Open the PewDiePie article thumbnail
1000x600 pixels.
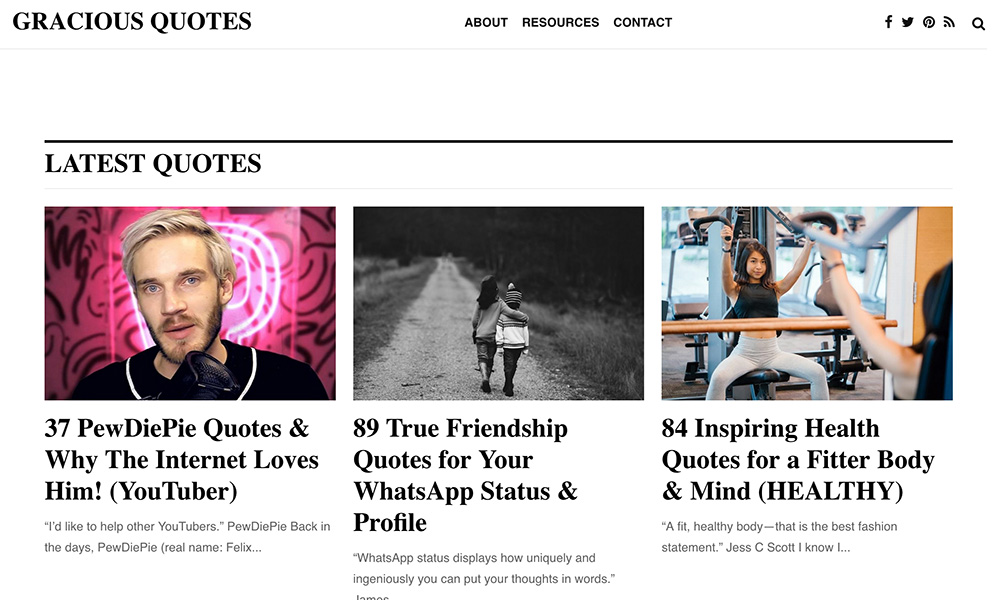[190, 303]
